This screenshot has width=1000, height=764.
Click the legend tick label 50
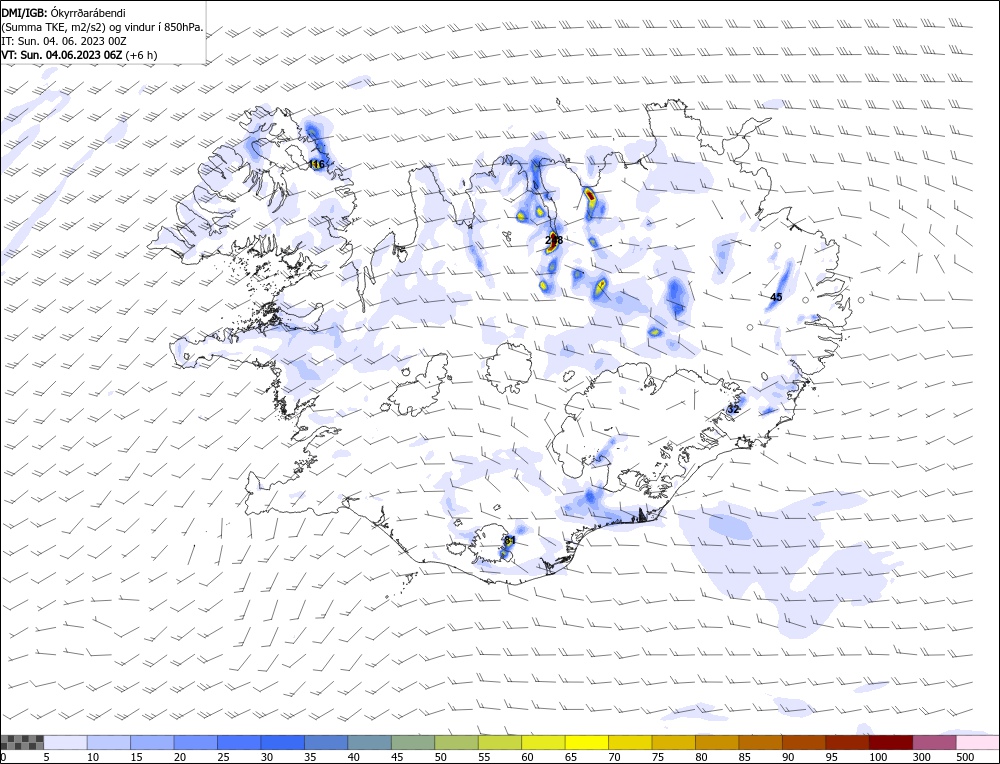[440, 757]
